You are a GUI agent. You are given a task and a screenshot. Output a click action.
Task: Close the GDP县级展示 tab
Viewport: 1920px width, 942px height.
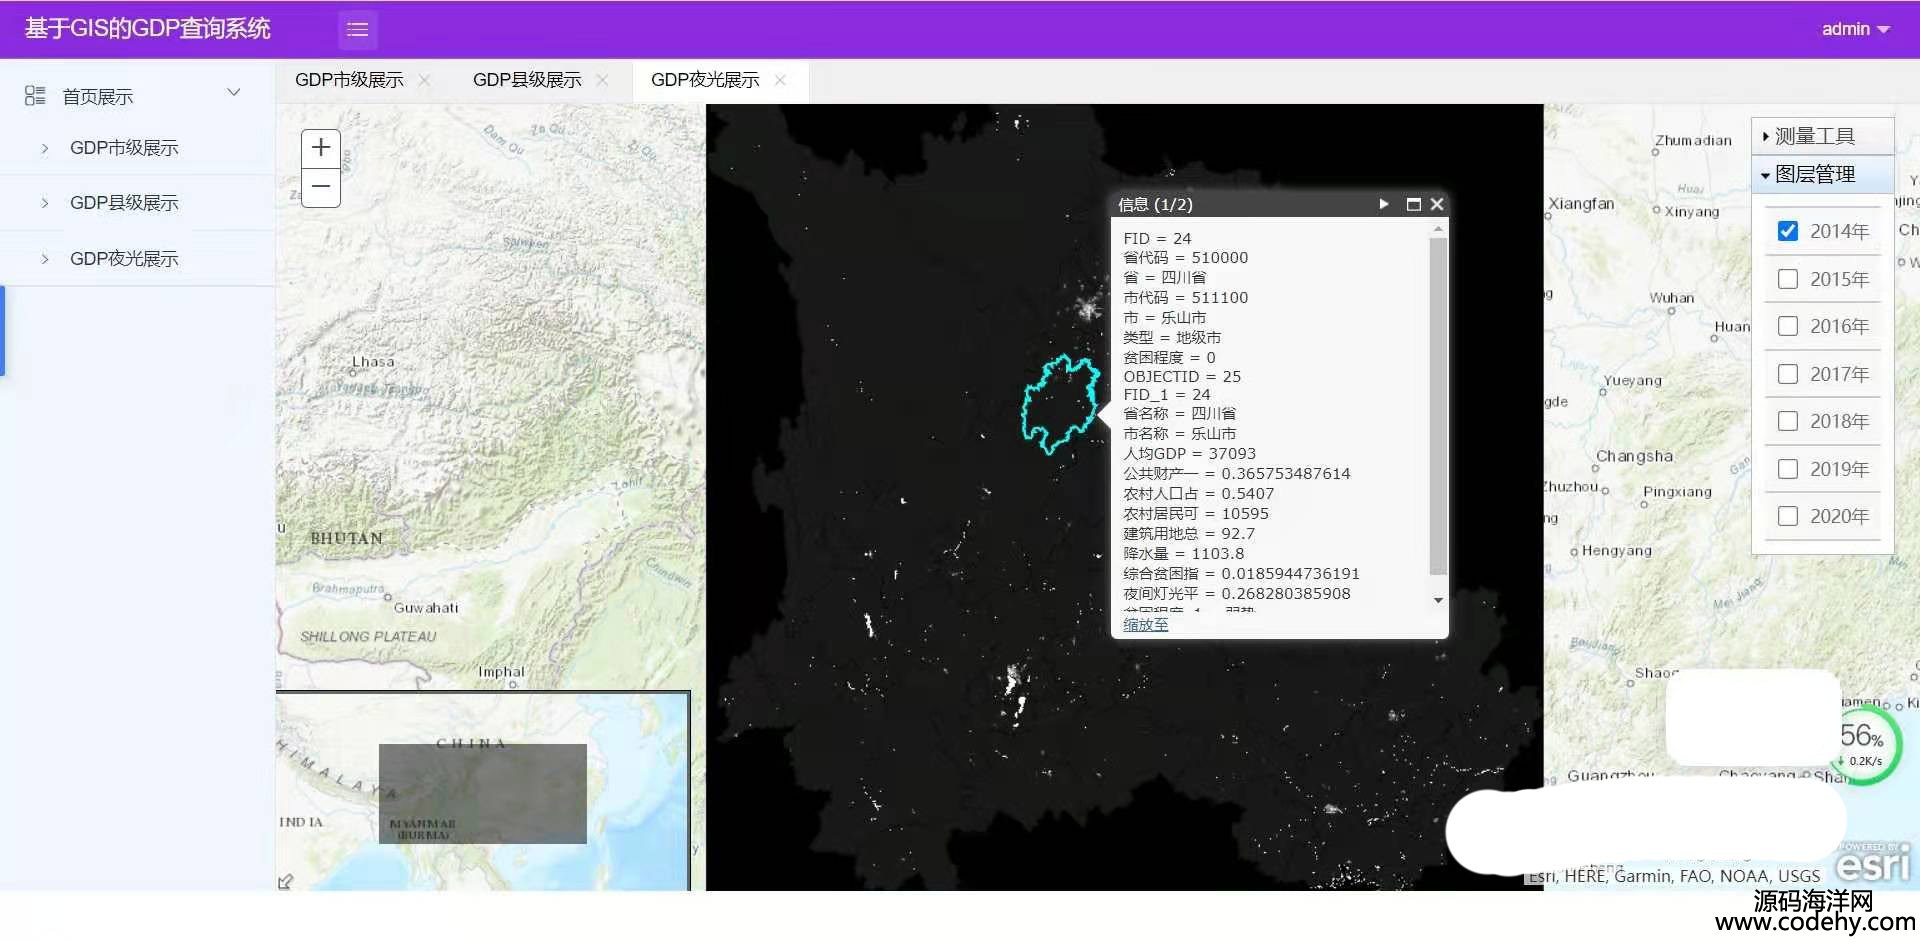pyautogui.click(x=602, y=80)
